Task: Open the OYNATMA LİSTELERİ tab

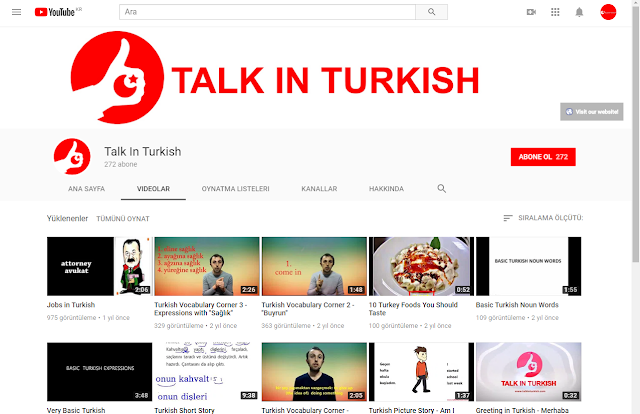Action: pos(235,189)
